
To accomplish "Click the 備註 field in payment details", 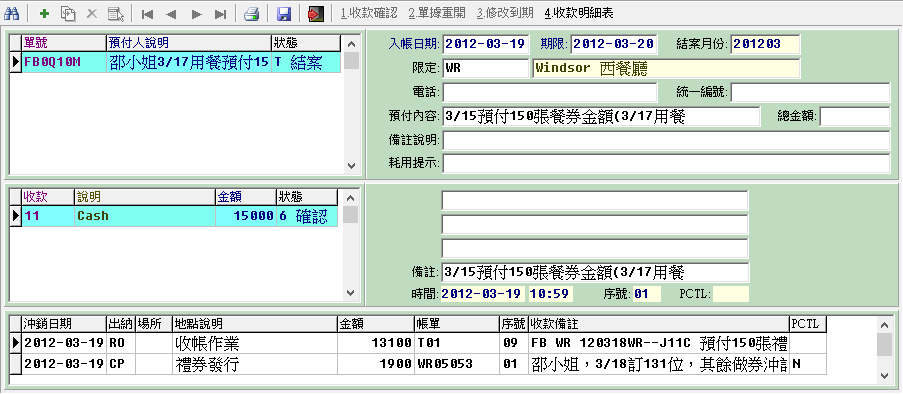I will (595, 272).
